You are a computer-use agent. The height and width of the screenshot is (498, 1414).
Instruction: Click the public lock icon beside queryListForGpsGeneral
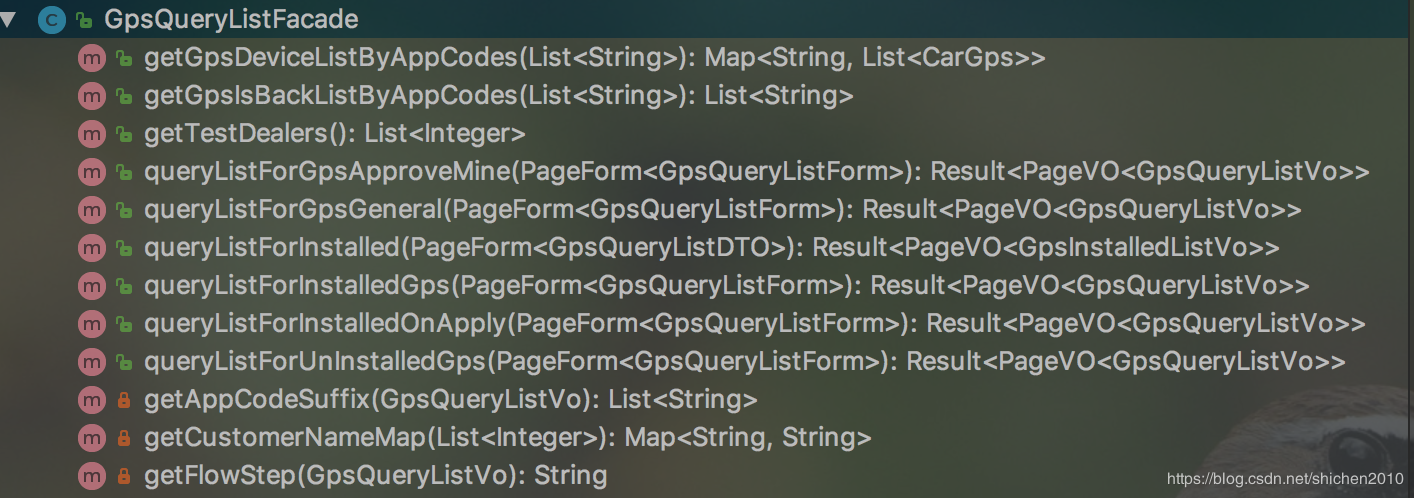coord(124,211)
